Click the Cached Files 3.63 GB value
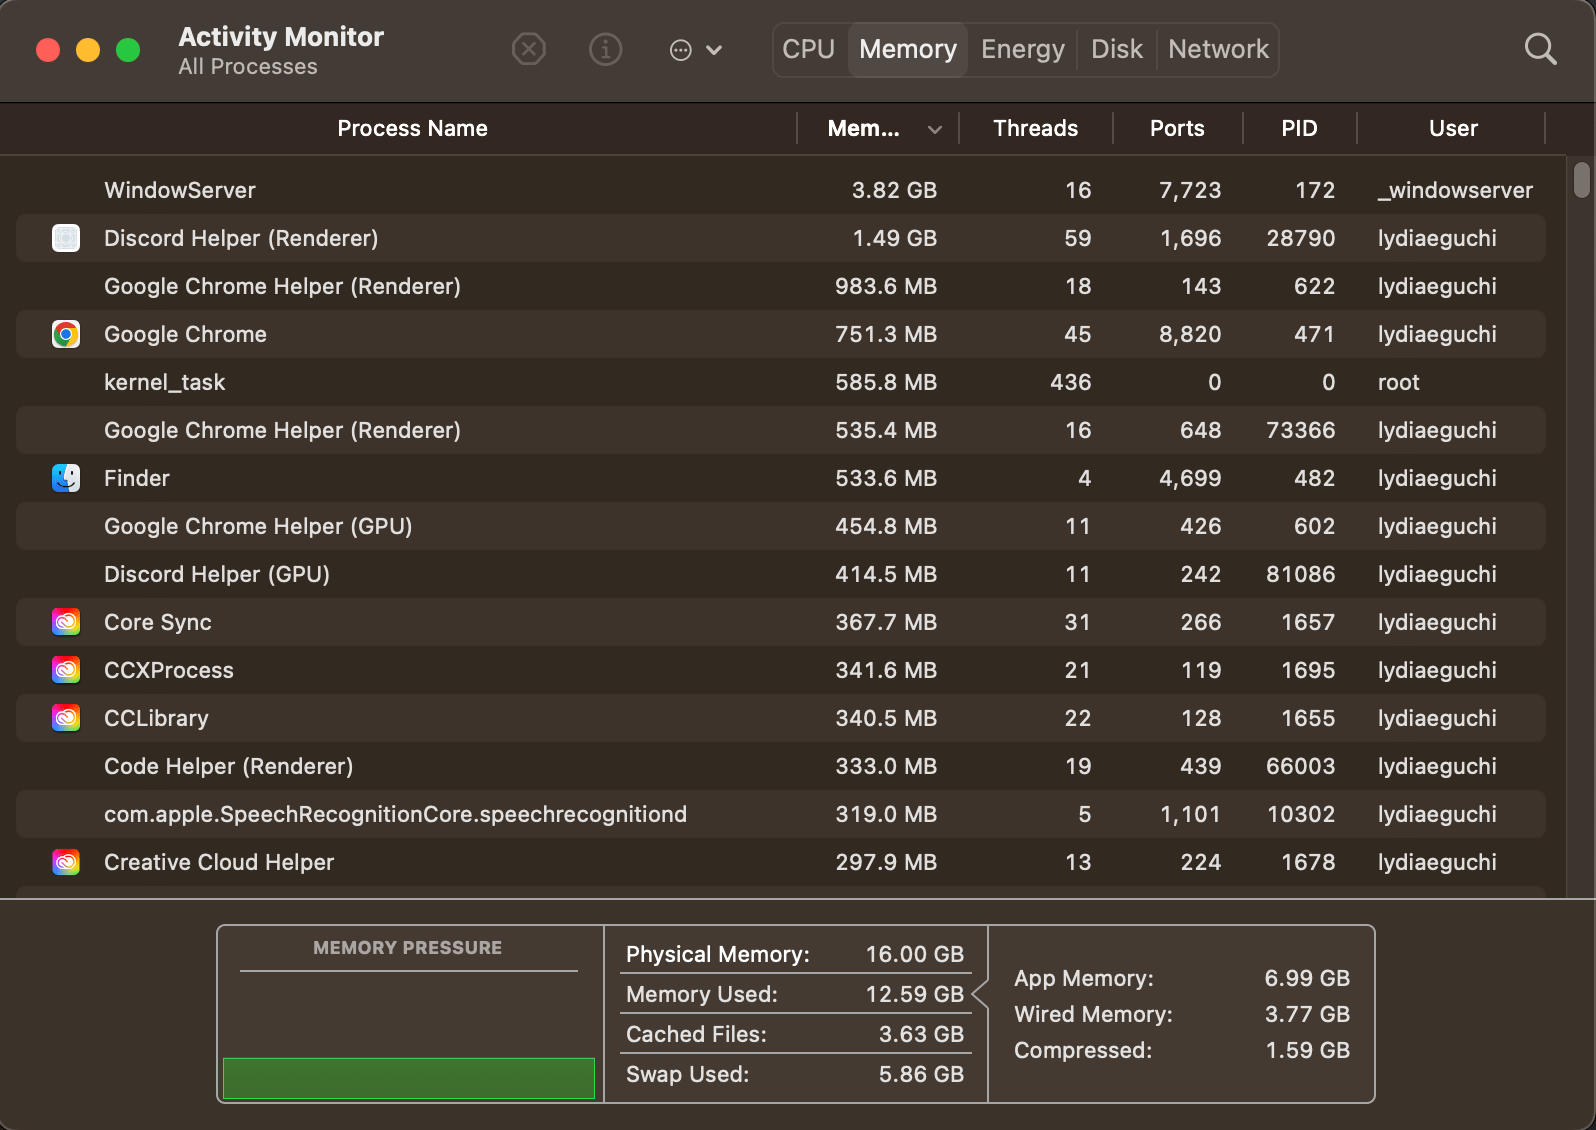The width and height of the screenshot is (1596, 1130). coord(921,1034)
